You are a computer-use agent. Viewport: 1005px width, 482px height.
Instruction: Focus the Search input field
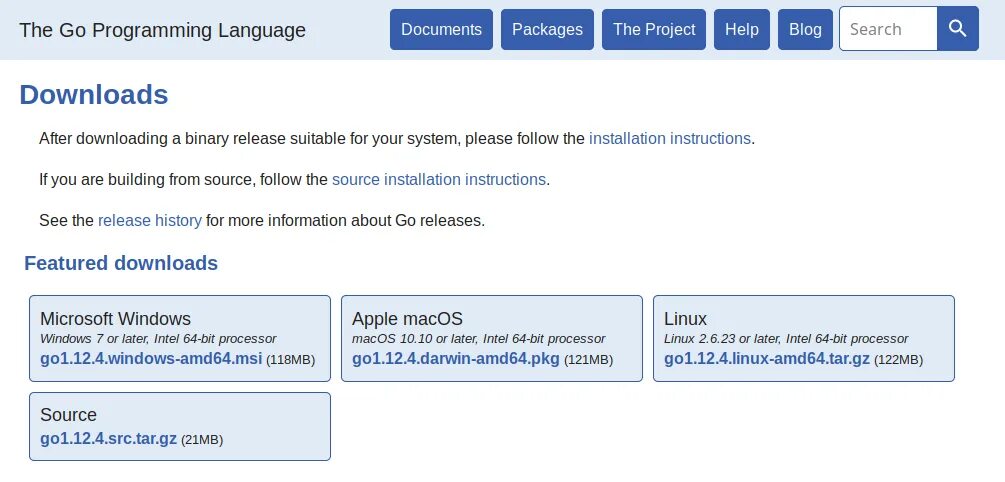[x=888, y=29]
